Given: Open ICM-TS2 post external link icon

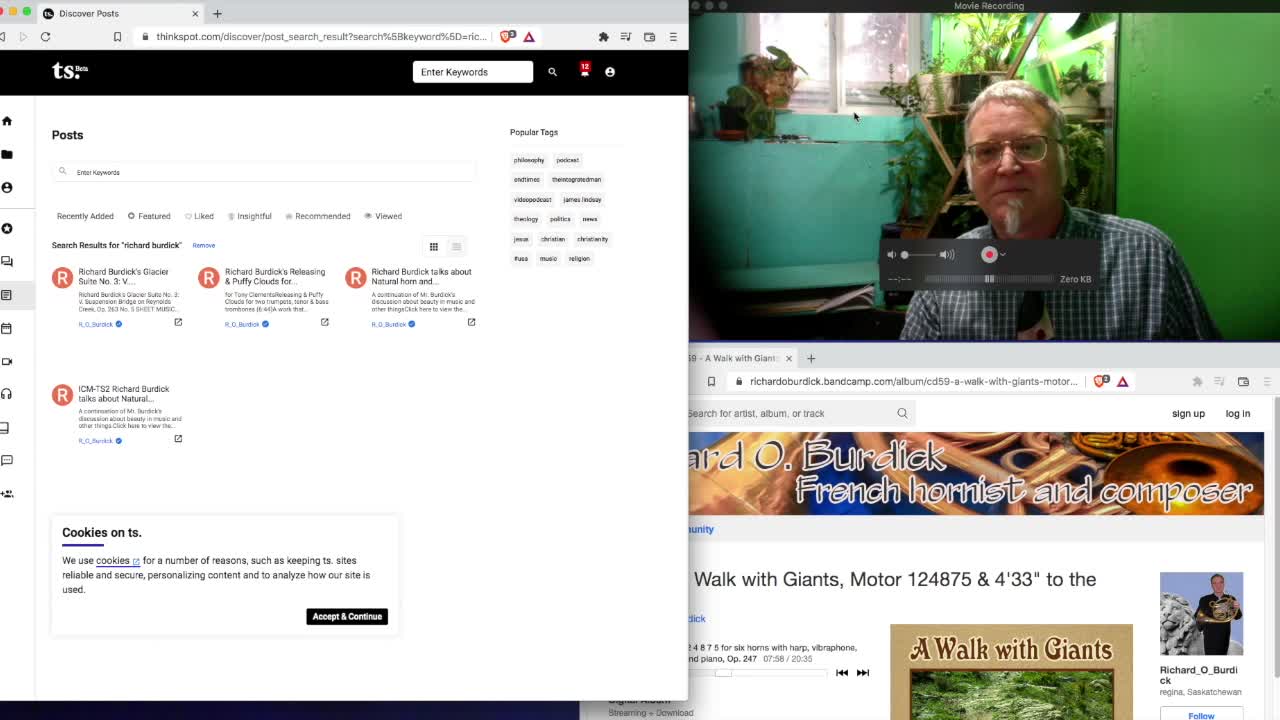Looking at the screenshot, I should point(178,439).
